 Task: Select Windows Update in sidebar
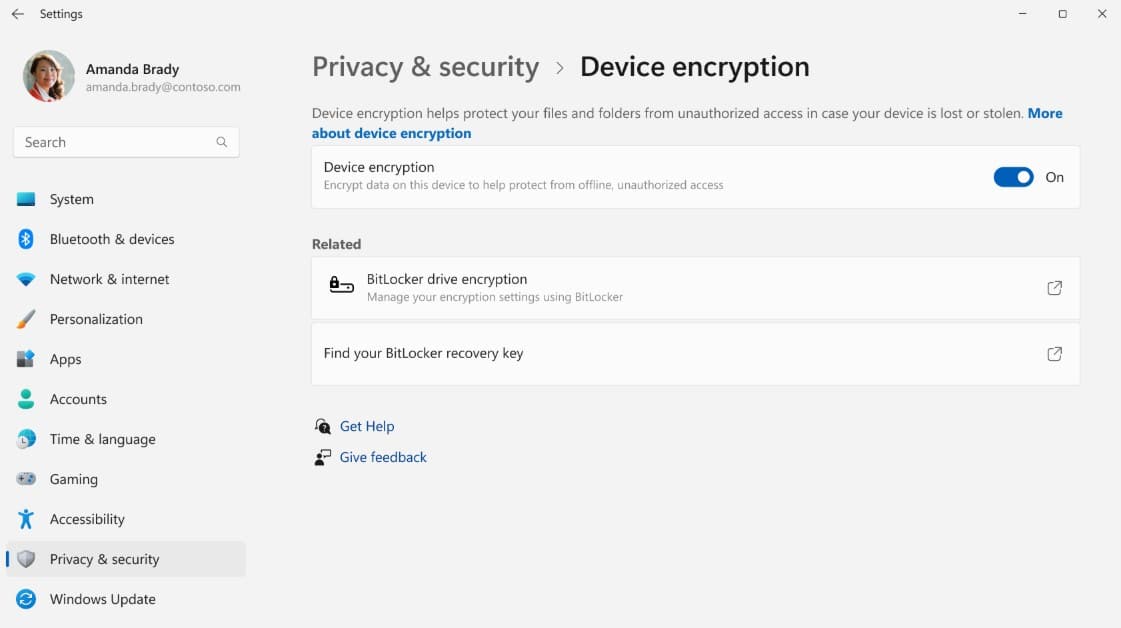[126, 599]
